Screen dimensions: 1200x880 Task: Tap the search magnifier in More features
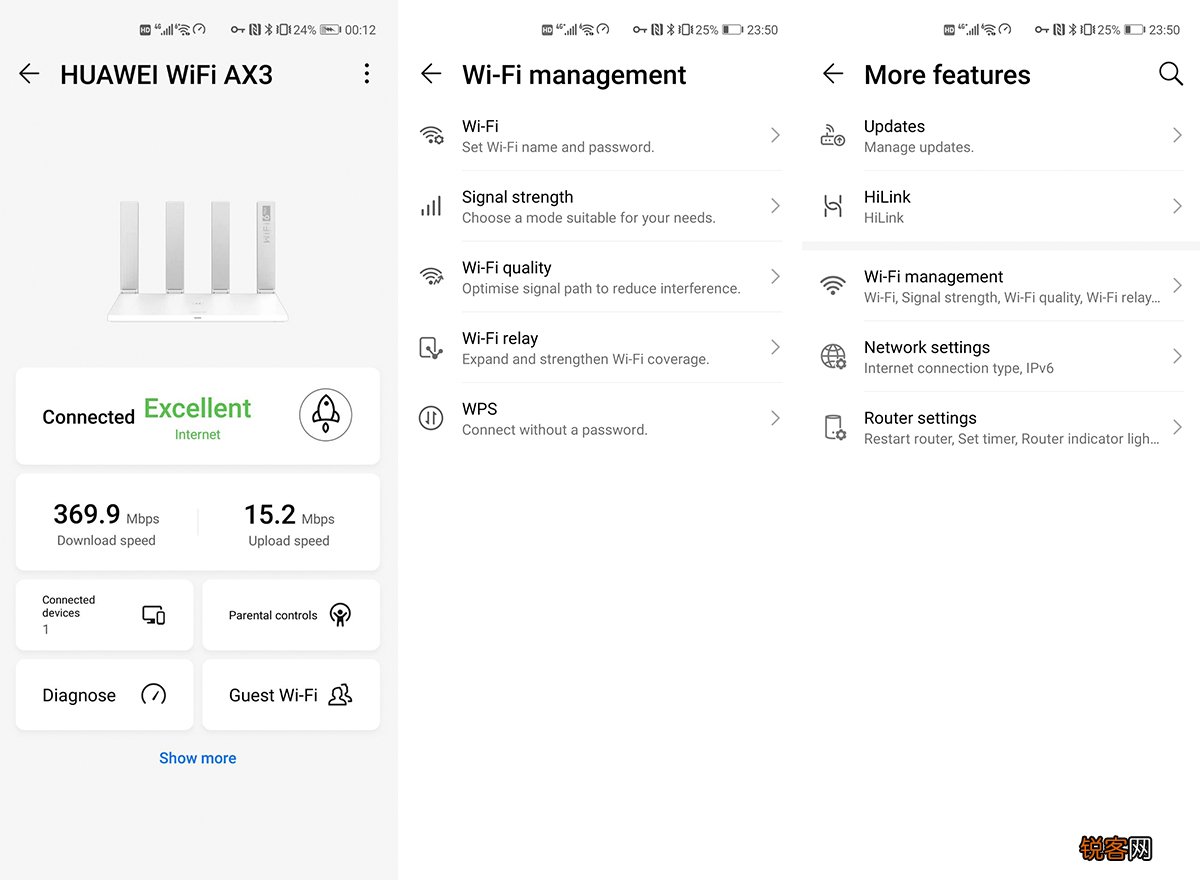pos(1171,73)
